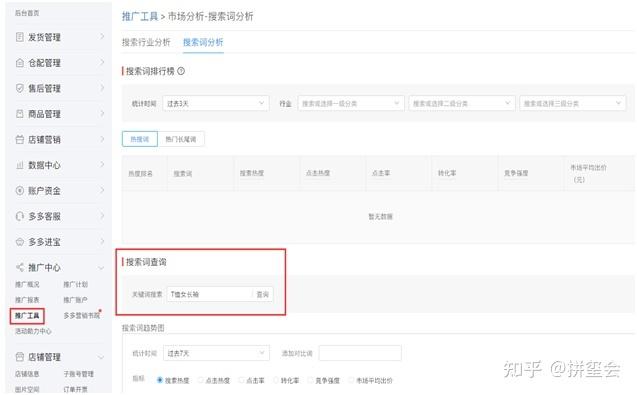The width and height of the screenshot is (637, 395).
Task: Click the 仓配管理 warehouse icon
Action: (x=20, y=63)
